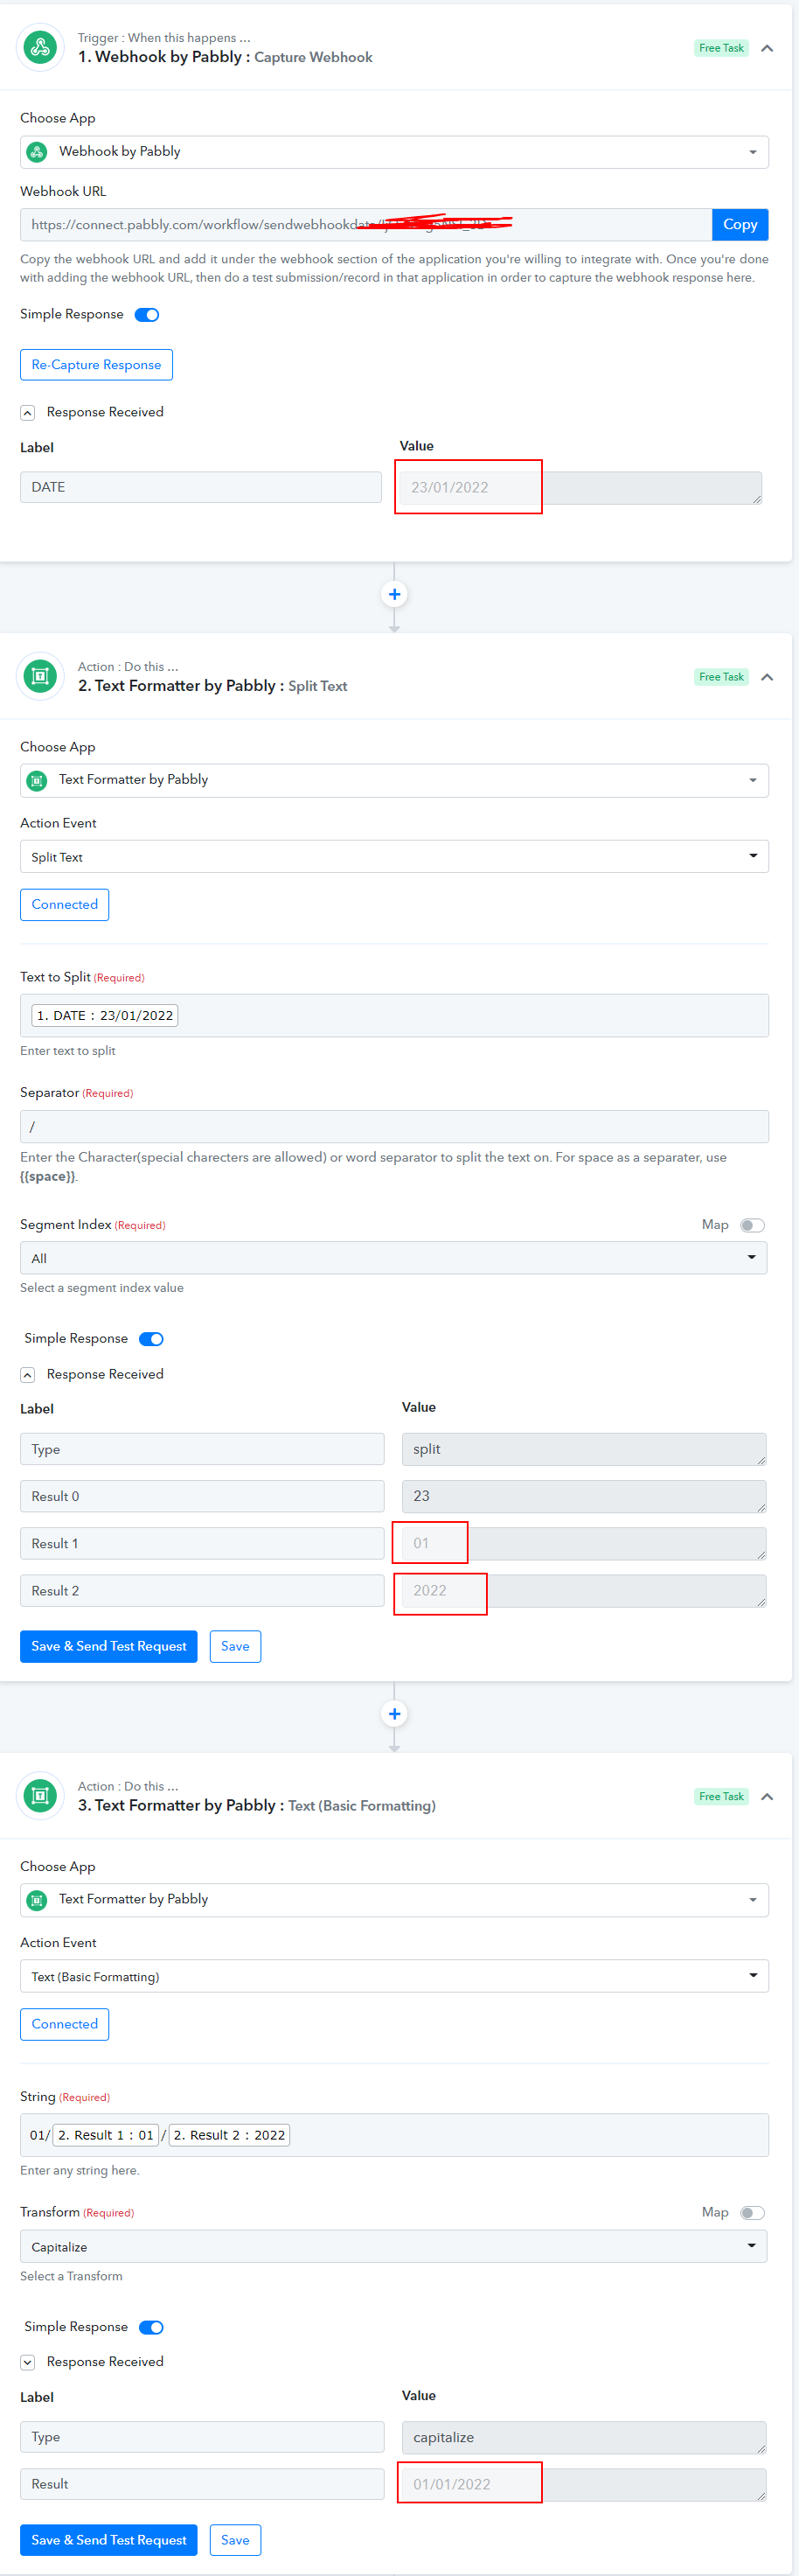Collapse Response Received in webhook step

[x=28, y=413]
